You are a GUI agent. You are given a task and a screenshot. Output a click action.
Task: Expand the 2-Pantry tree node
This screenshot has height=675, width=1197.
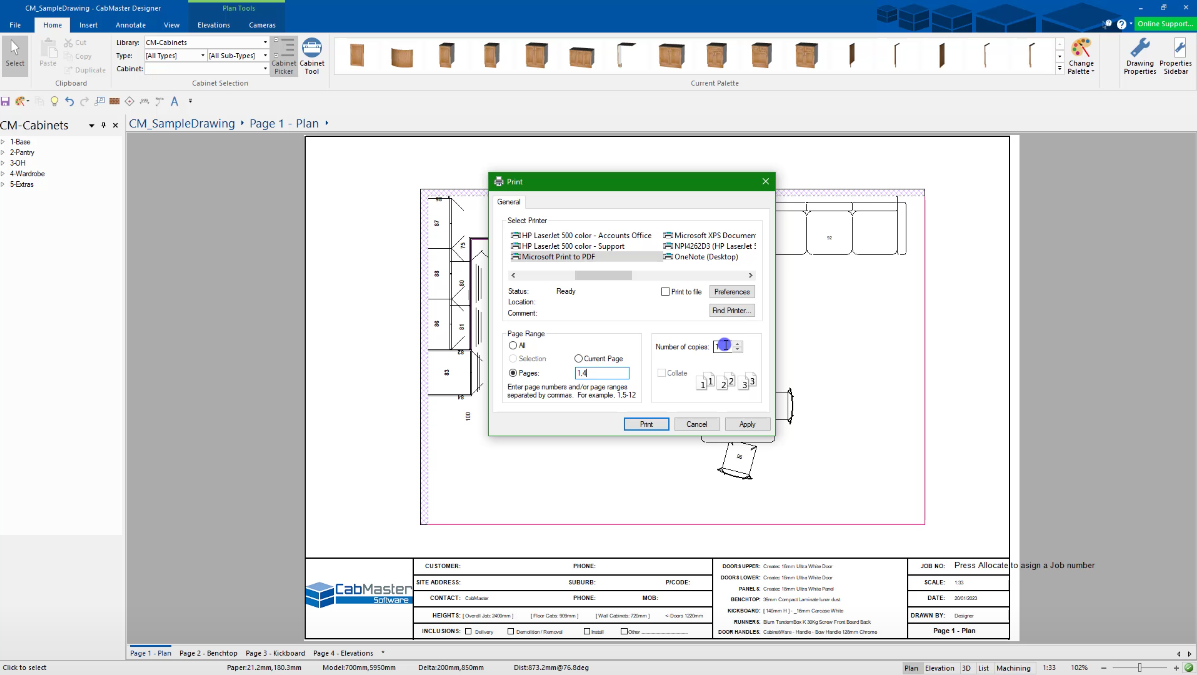[x=3, y=153]
